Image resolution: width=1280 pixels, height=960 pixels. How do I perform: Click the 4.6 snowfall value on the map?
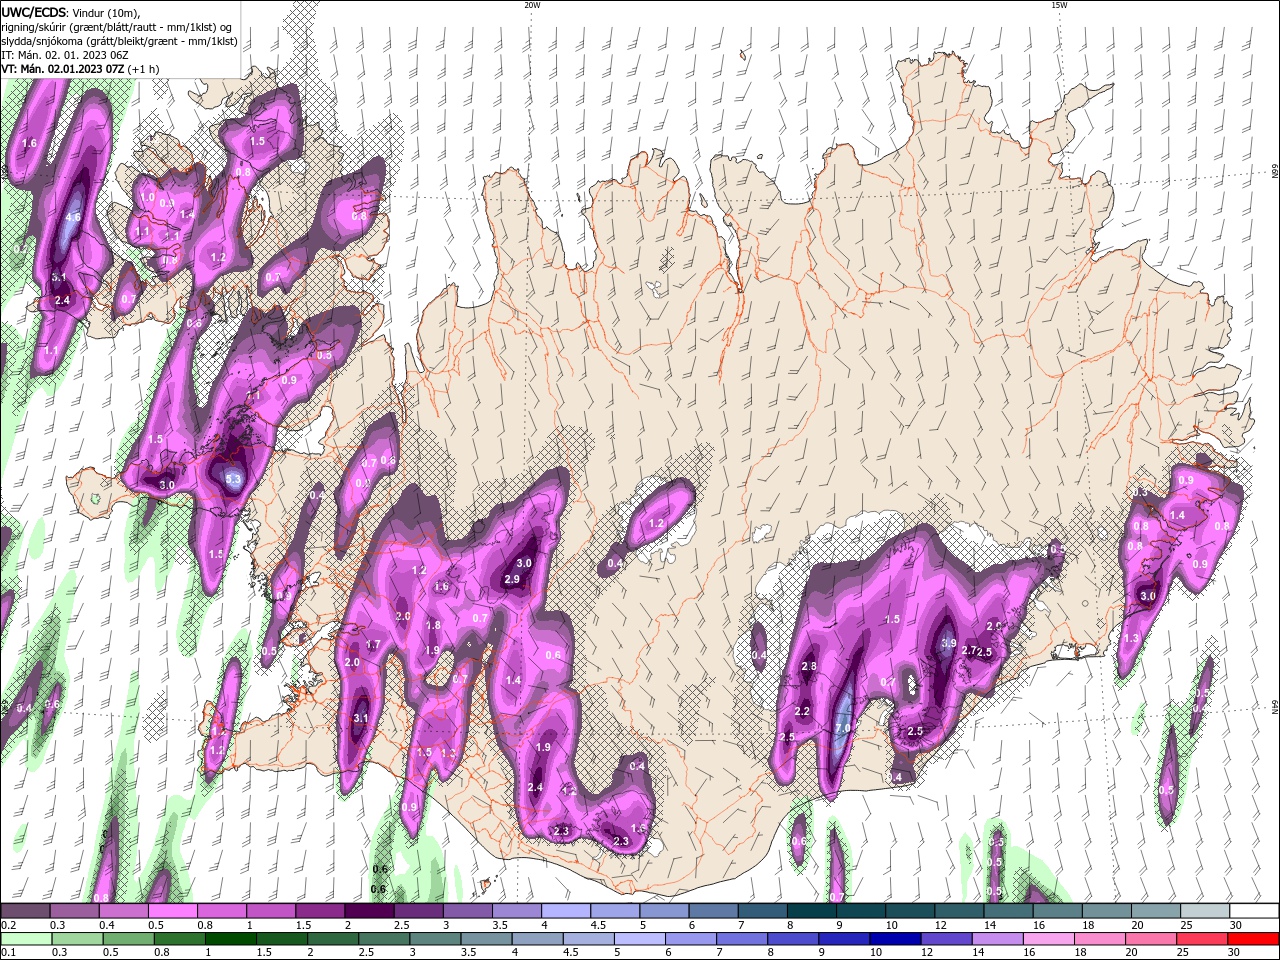(x=73, y=216)
